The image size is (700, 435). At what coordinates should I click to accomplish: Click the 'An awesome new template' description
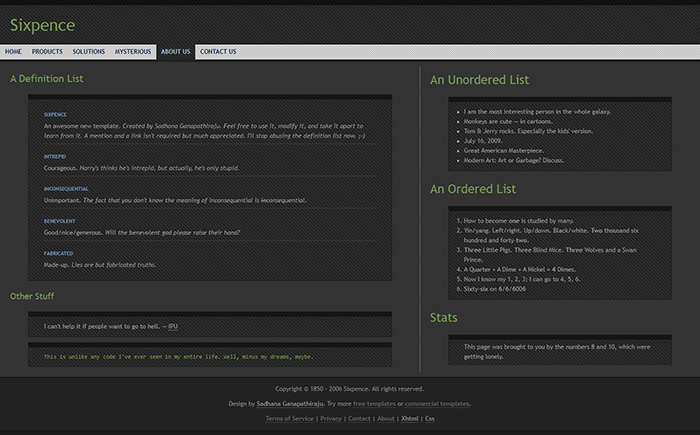tap(204, 131)
